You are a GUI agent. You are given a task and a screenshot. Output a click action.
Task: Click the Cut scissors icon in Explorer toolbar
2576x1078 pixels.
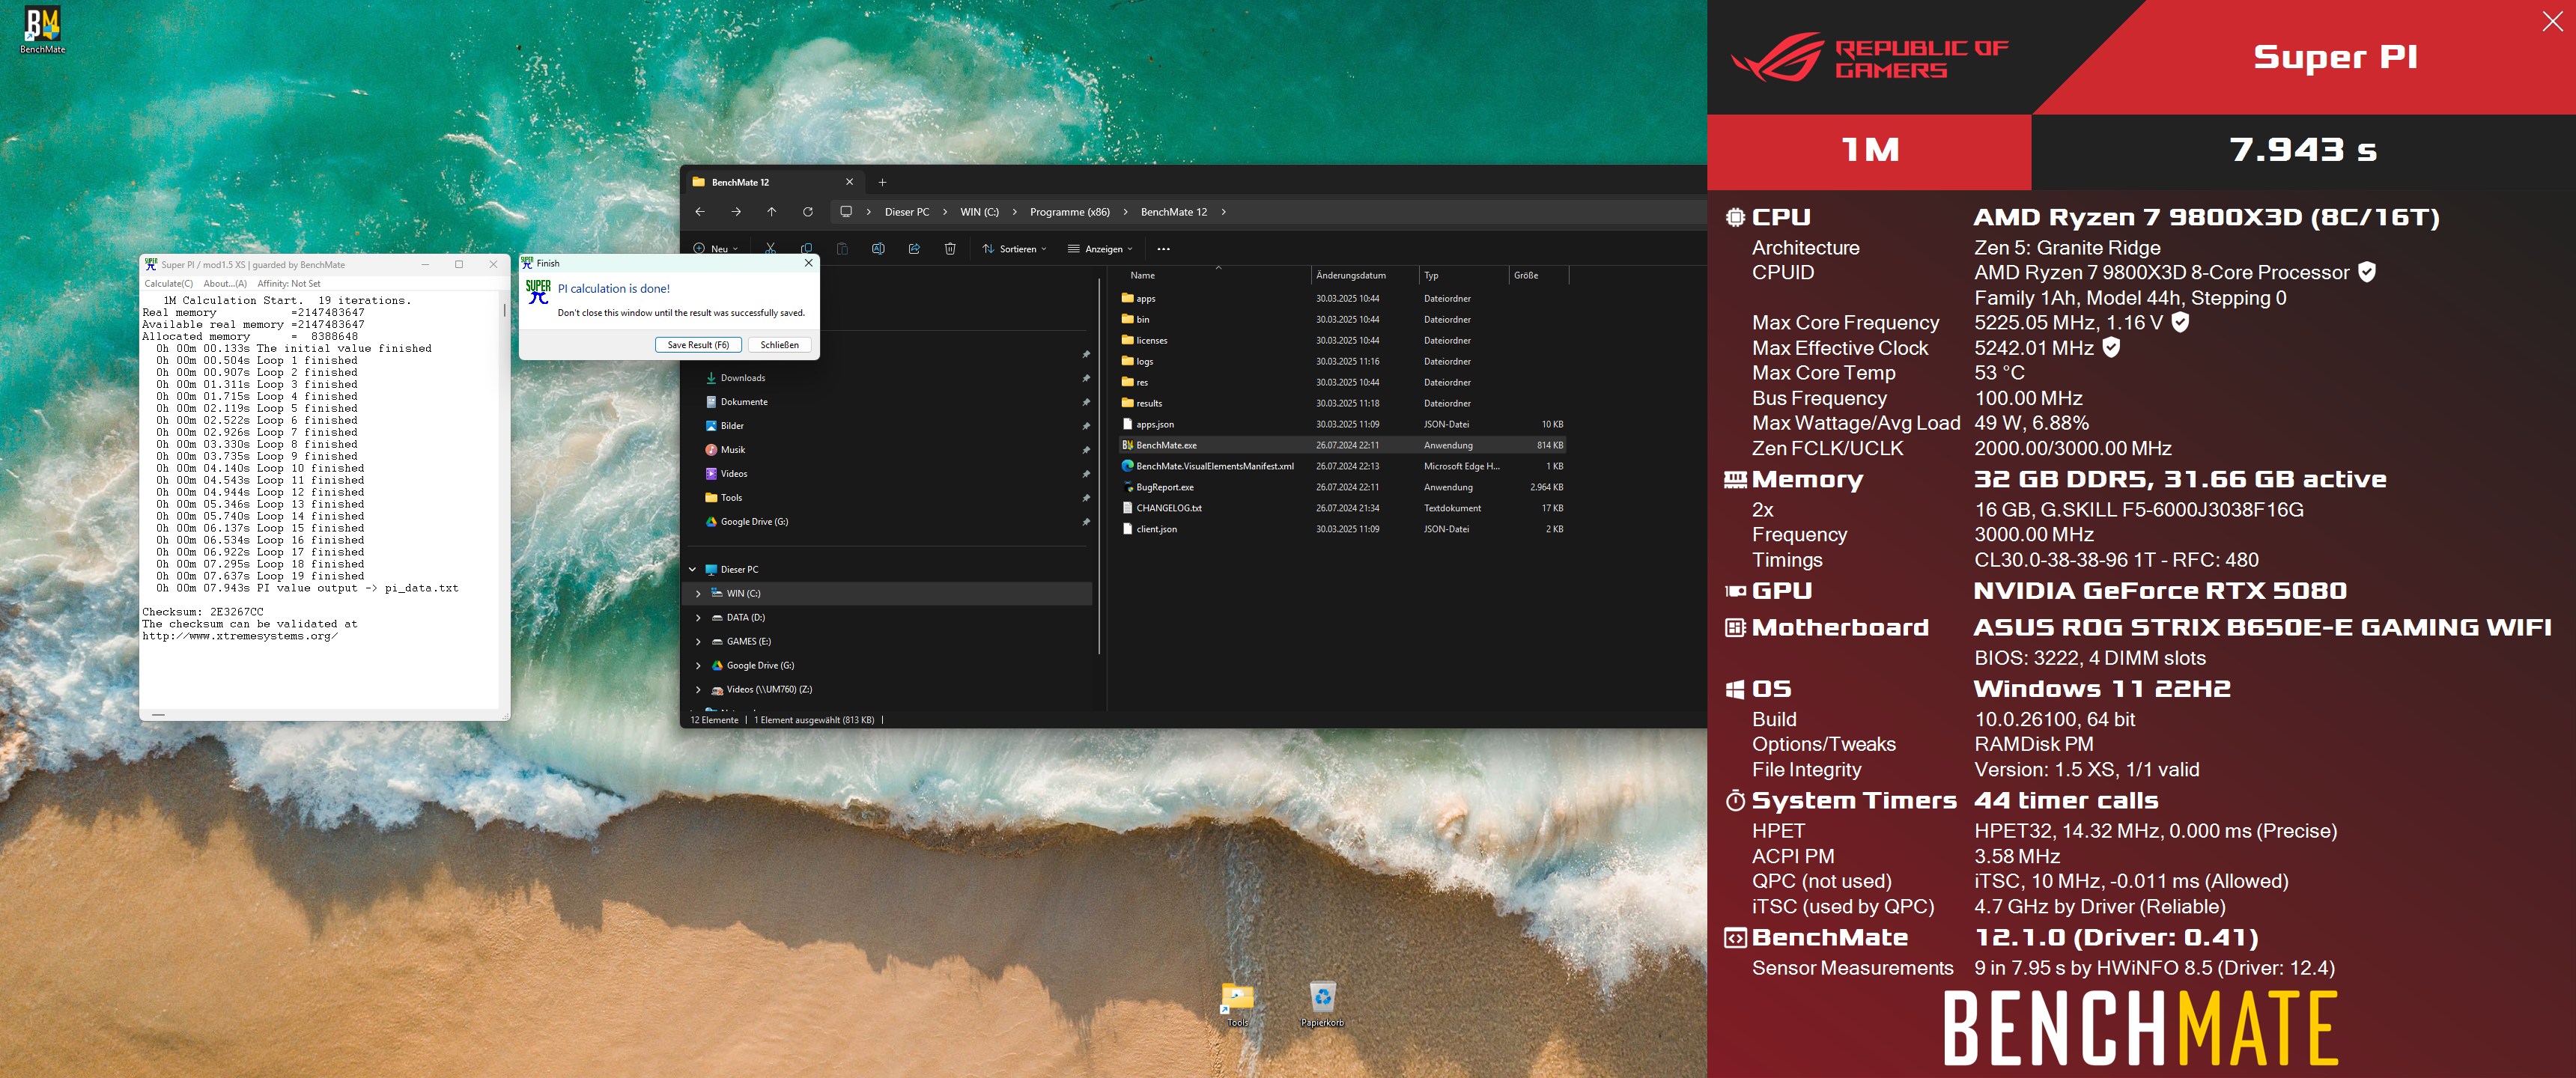(770, 248)
